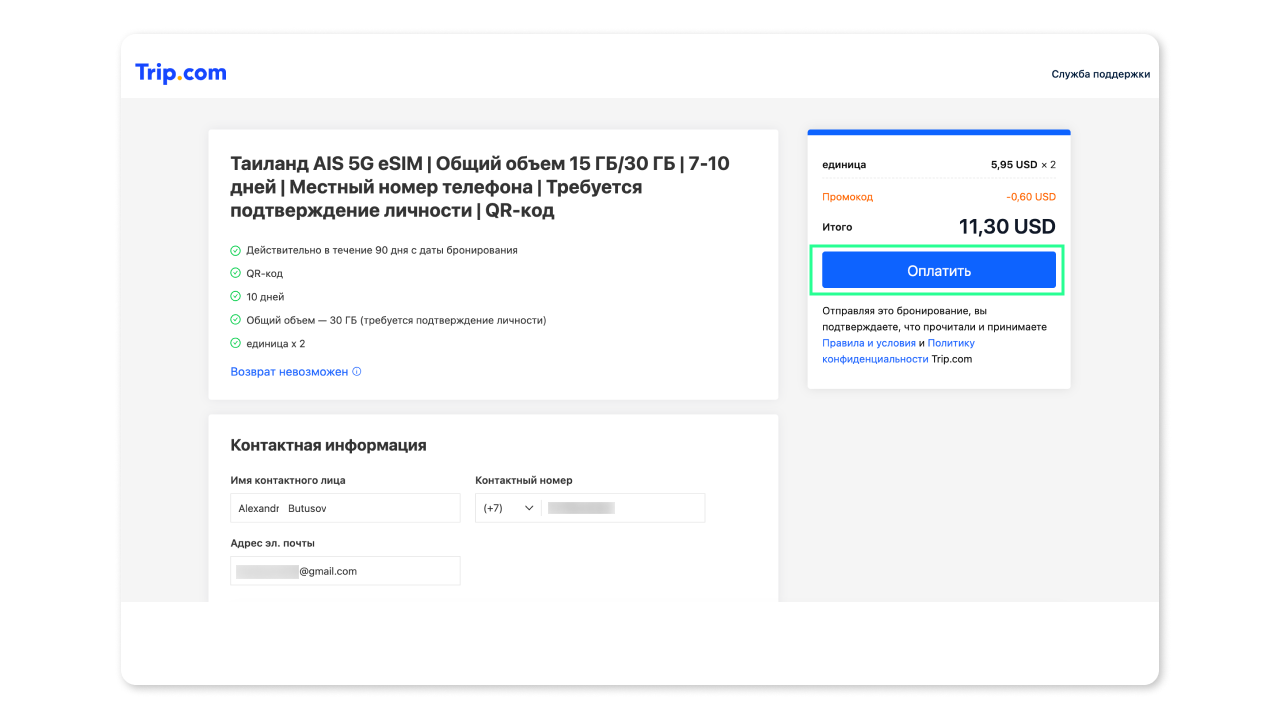Viewport: 1280px width, 720px height.
Task: Click the Trip.com logo
Action: tap(181, 73)
